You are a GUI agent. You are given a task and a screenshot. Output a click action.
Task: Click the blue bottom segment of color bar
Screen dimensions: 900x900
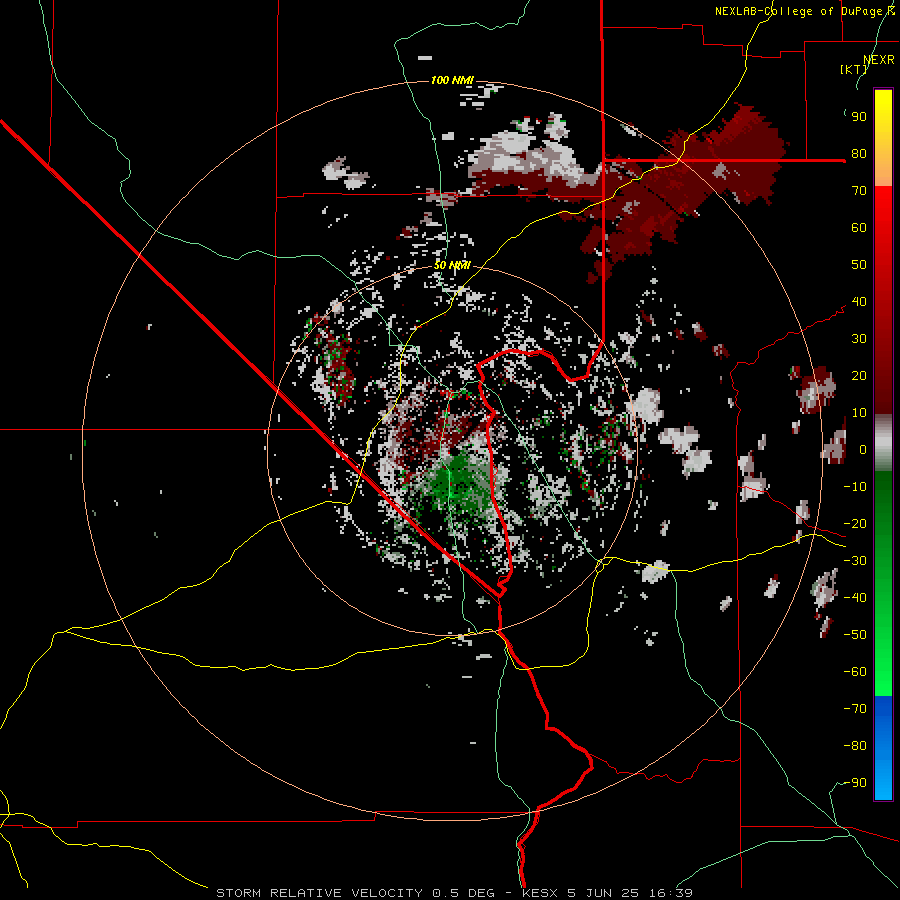pos(883,748)
